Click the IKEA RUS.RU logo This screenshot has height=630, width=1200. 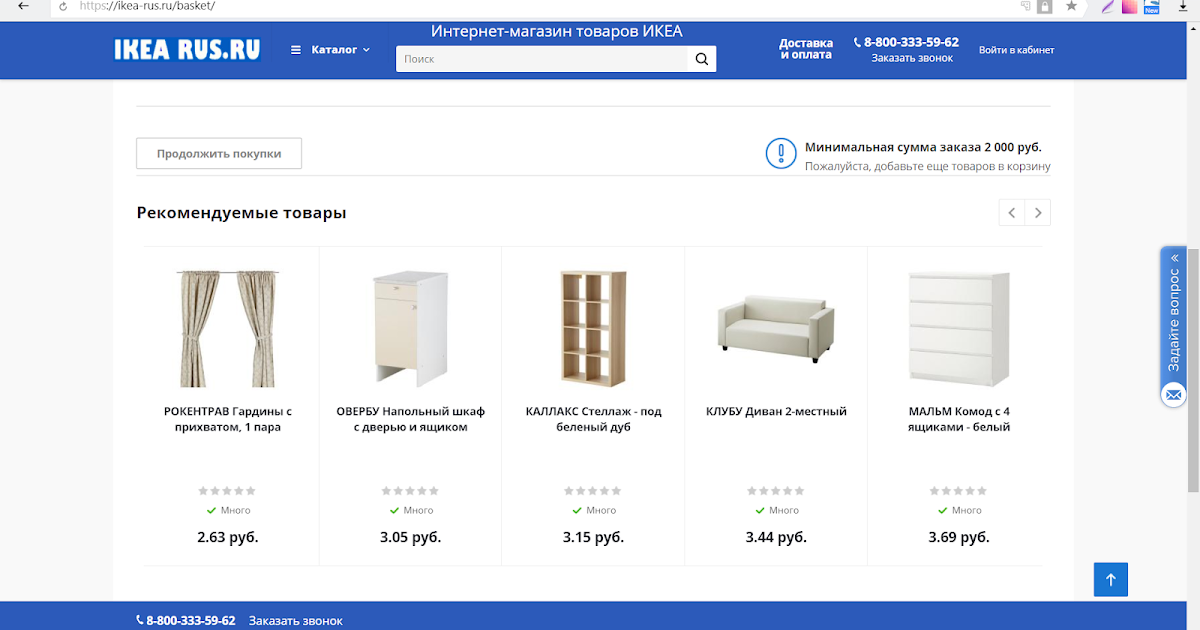click(x=188, y=50)
